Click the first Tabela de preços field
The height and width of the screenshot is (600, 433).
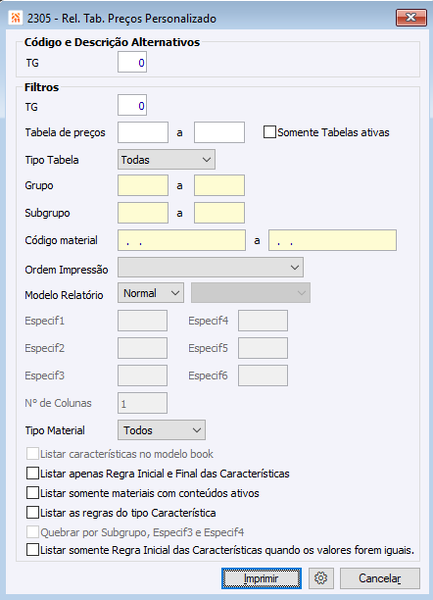point(143,132)
